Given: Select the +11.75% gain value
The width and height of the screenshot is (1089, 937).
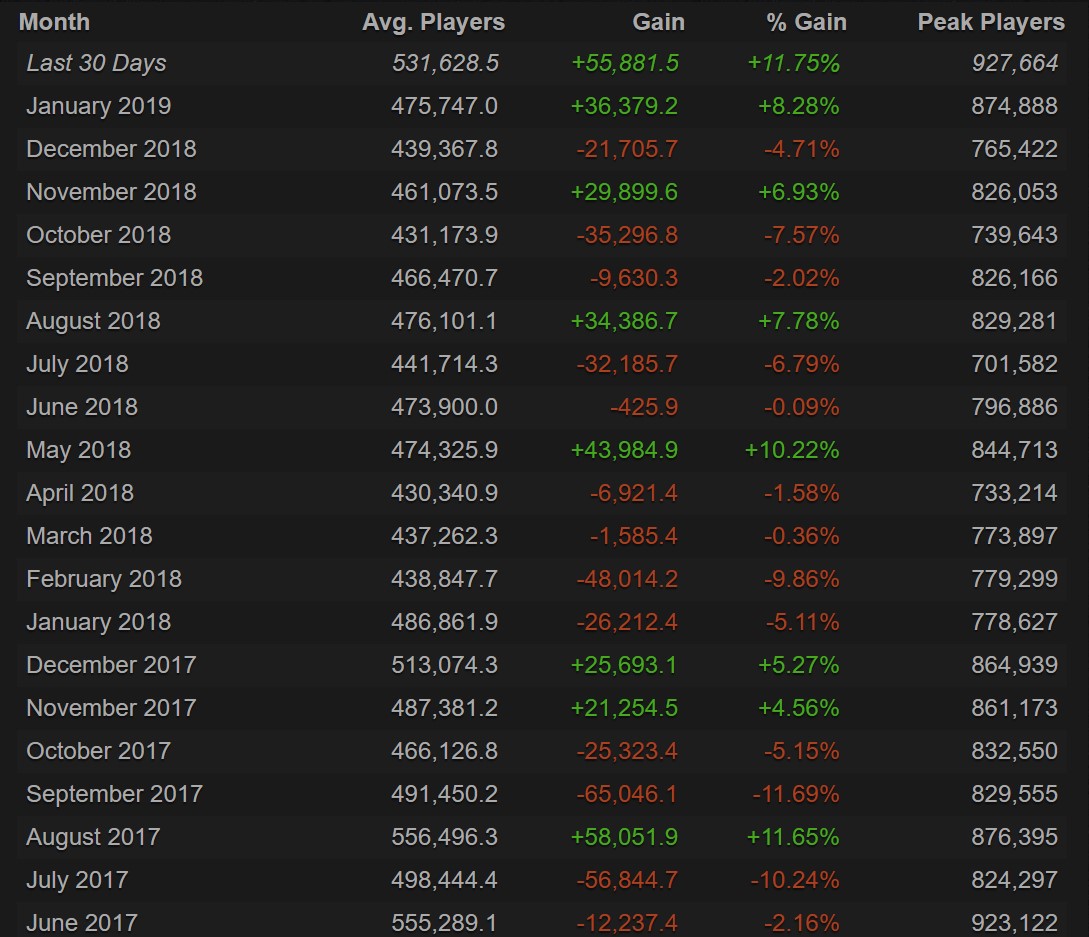Looking at the screenshot, I should coord(793,63).
